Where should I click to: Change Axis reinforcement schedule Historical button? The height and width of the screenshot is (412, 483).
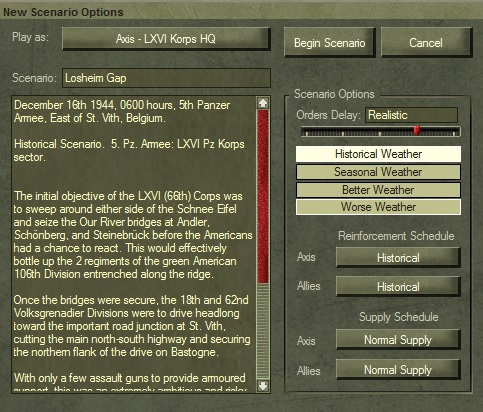pos(398,258)
